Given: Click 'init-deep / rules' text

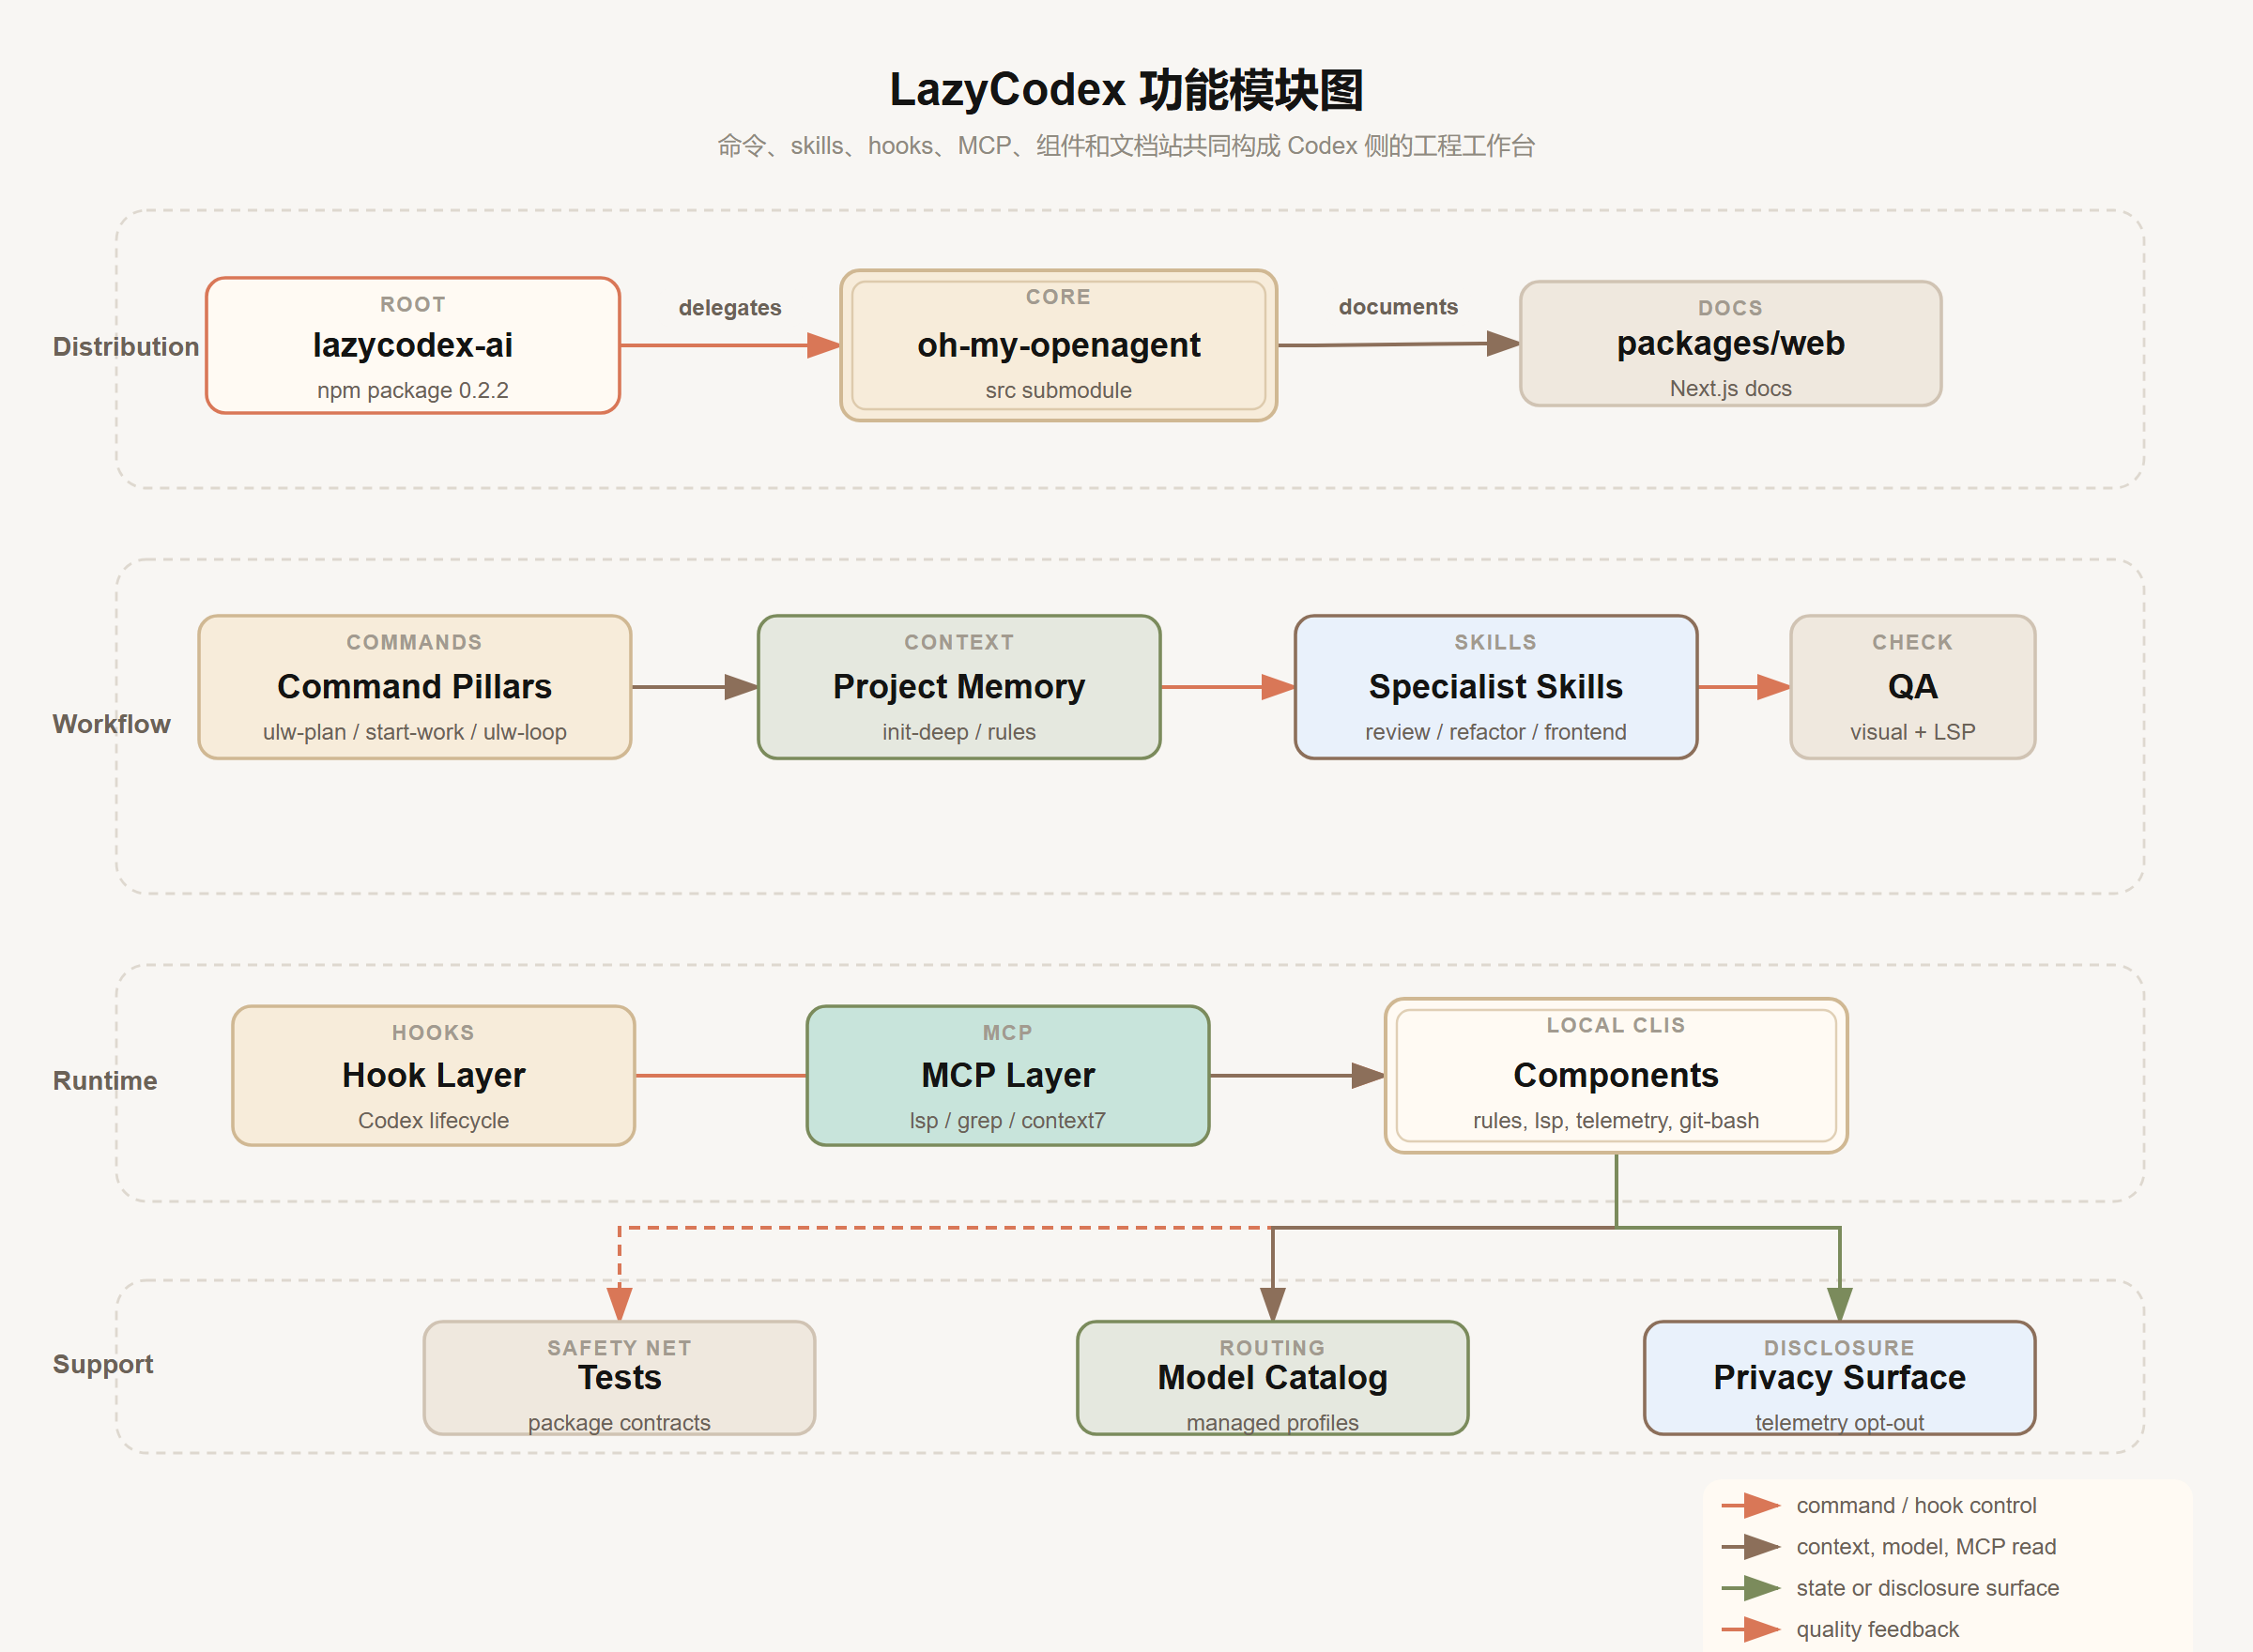Looking at the screenshot, I should pyautogui.click(x=959, y=732).
